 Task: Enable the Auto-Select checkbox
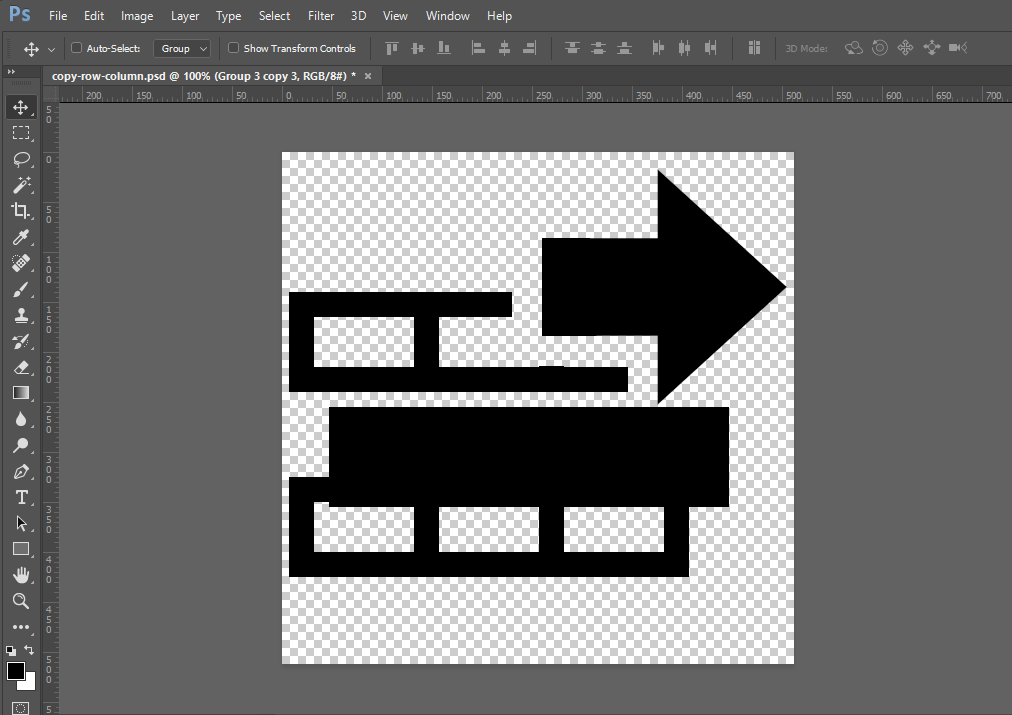pos(74,47)
